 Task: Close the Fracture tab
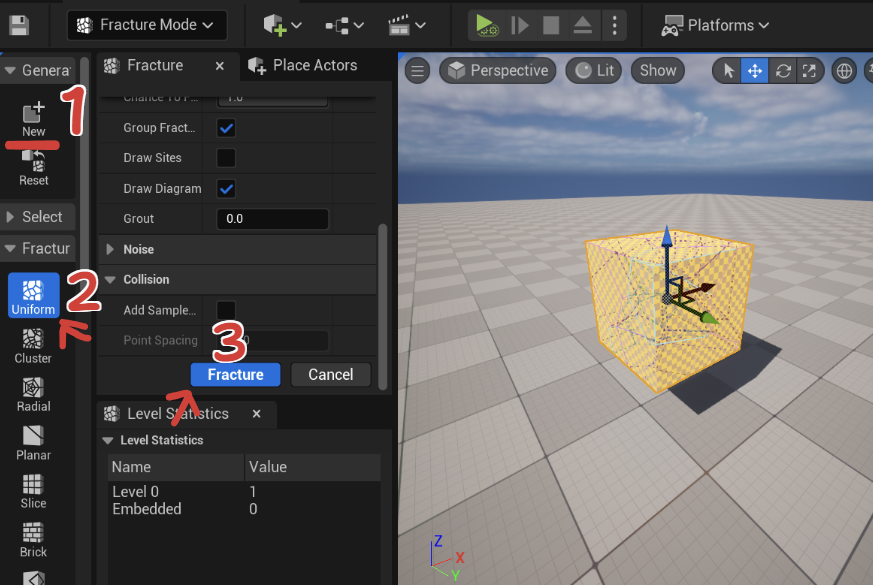click(x=220, y=66)
